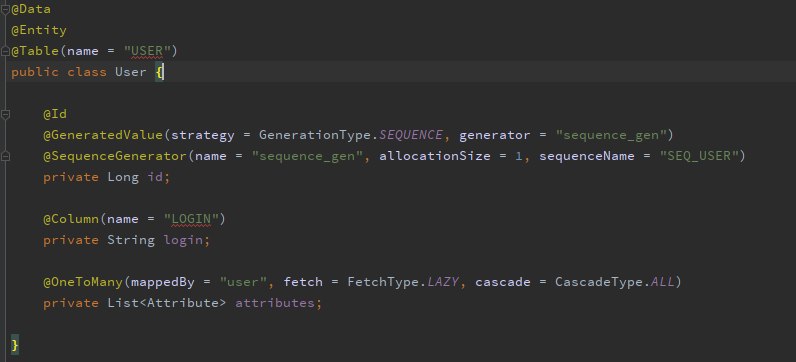Click the "LOGIN" column name string
Screen dimensions: 796x362
(191, 219)
